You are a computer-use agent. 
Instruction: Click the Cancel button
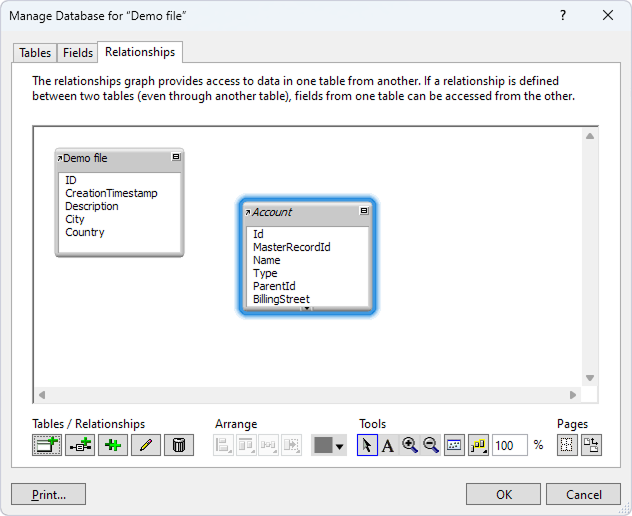point(583,494)
